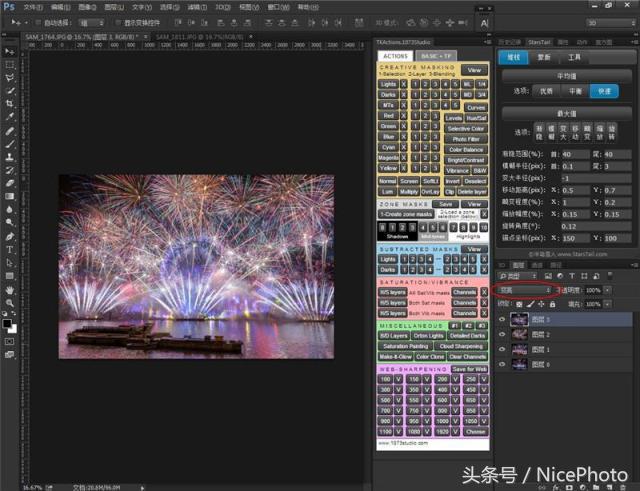The image size is (640, 491).
Task: Select the History Brush tool
Action: click(x=9, y=170)
